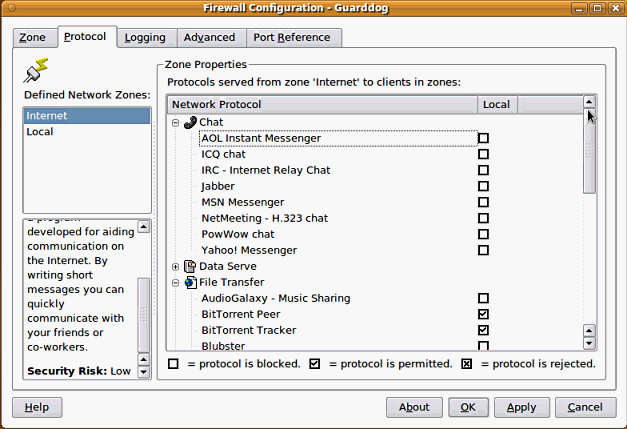Select NetMeeting - H.323 chat row
This screenshot has height=429, width=627.
click(x=338, y=218)
